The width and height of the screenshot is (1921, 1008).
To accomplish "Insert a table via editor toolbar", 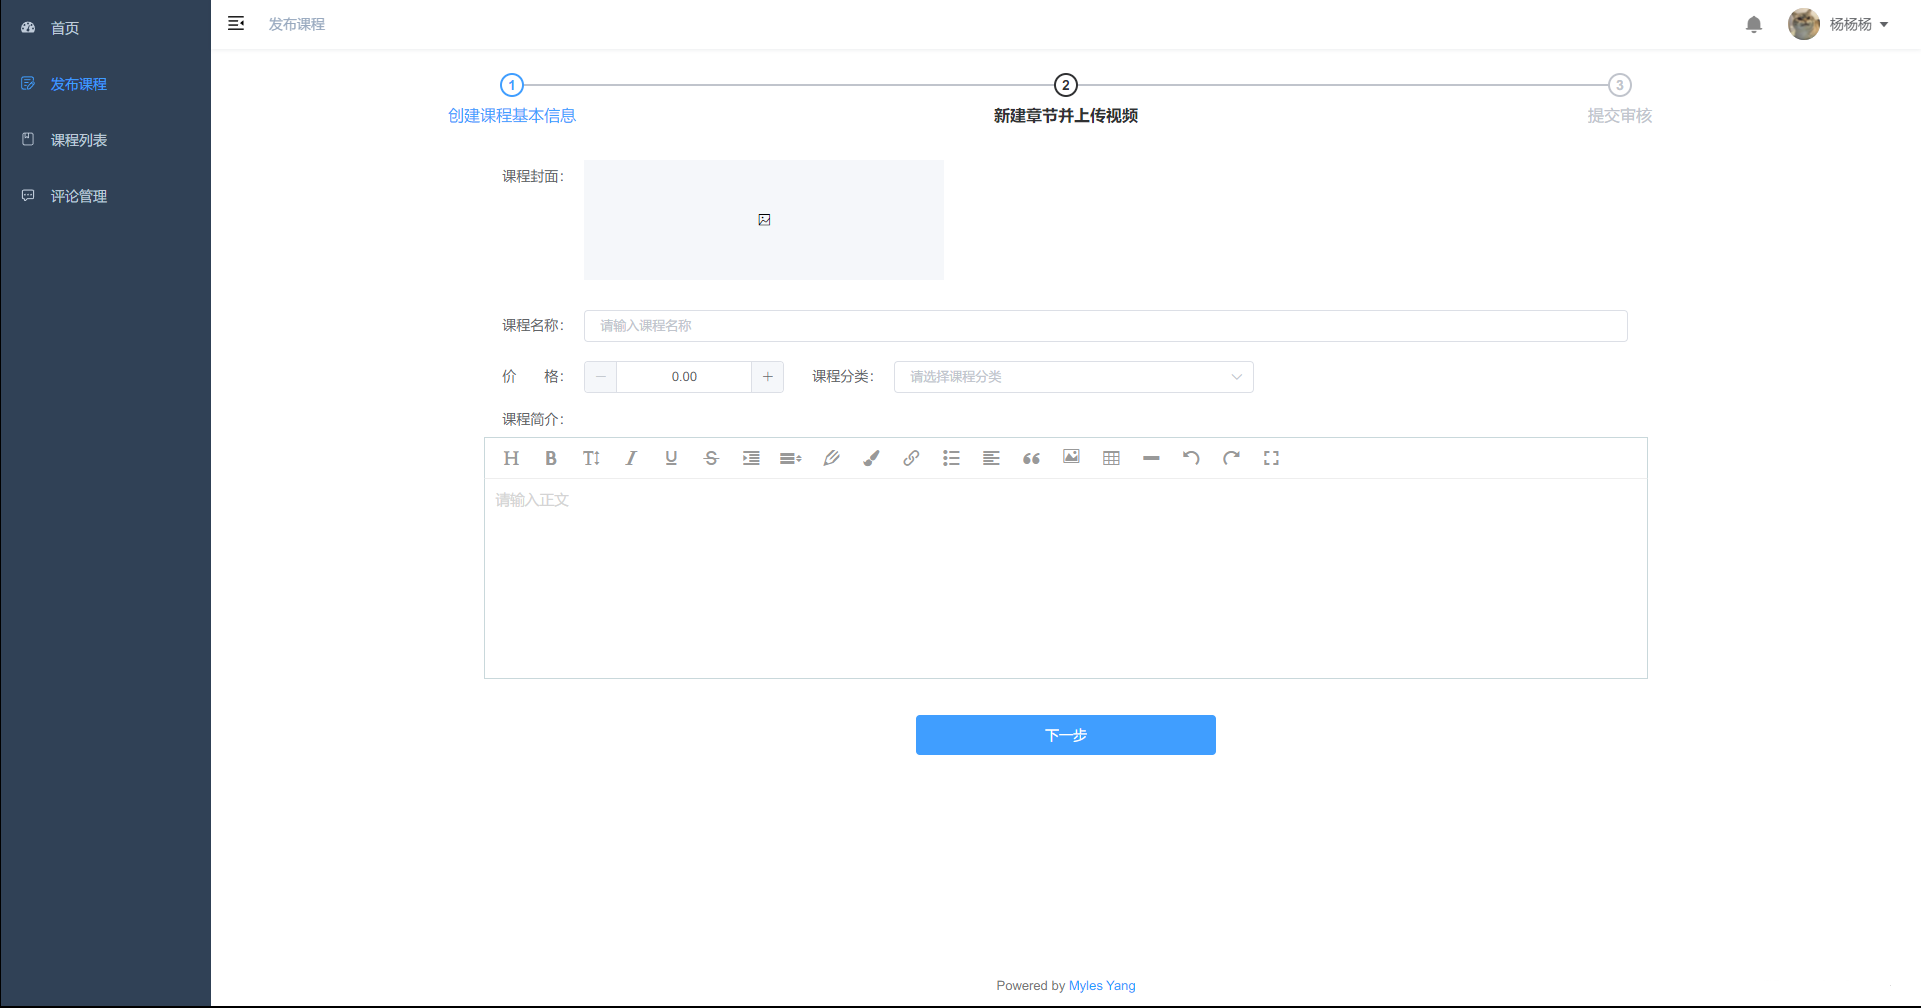I will pyautogui.click(x=1111, y=458).
